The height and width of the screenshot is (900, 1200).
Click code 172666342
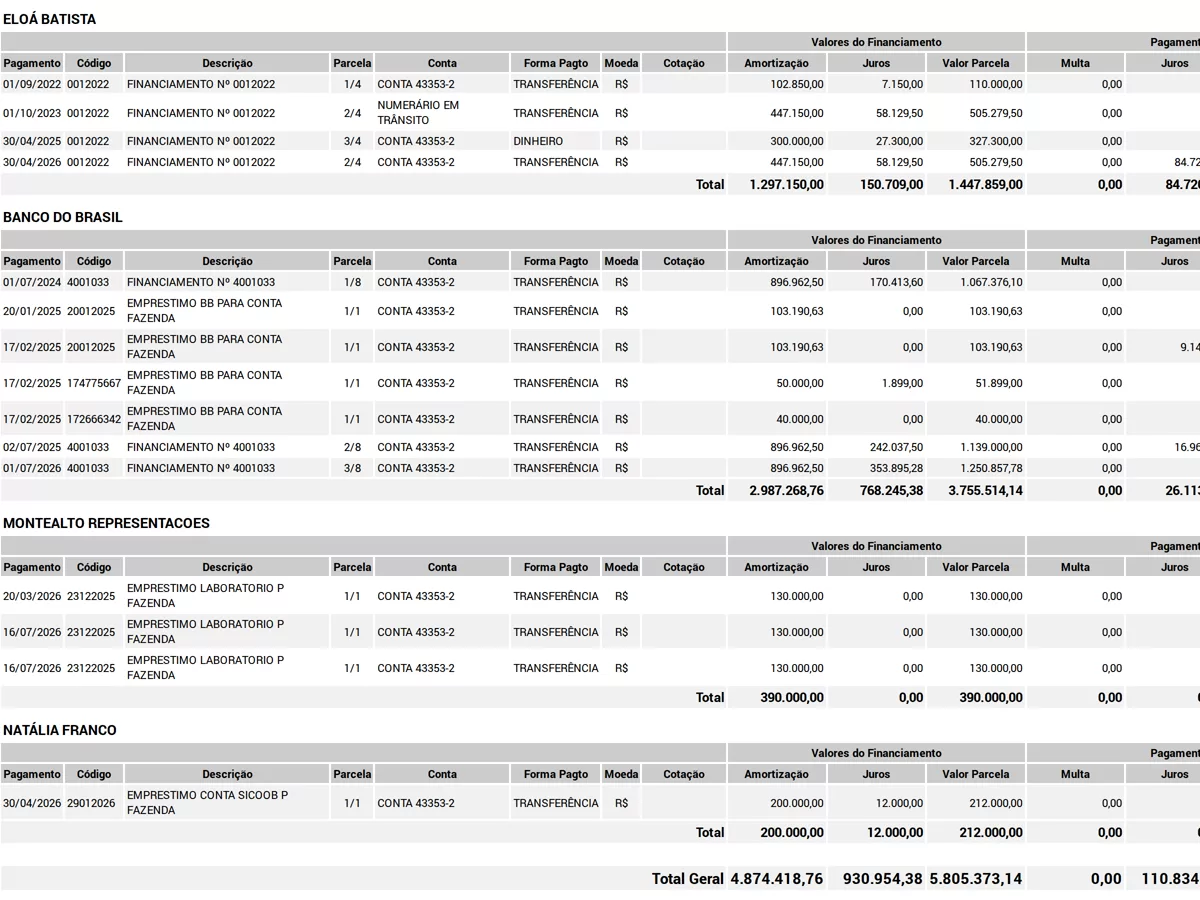(x=94, y=419)
